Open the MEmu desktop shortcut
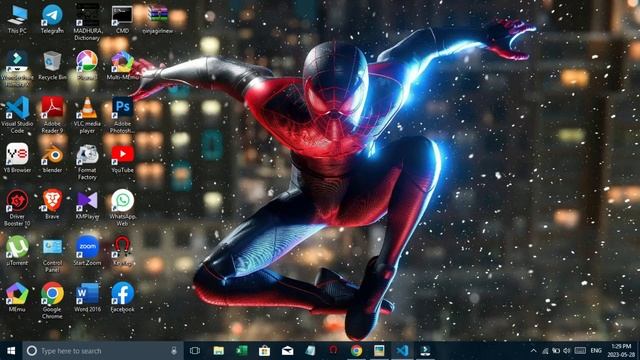 (x=17, y=297)
